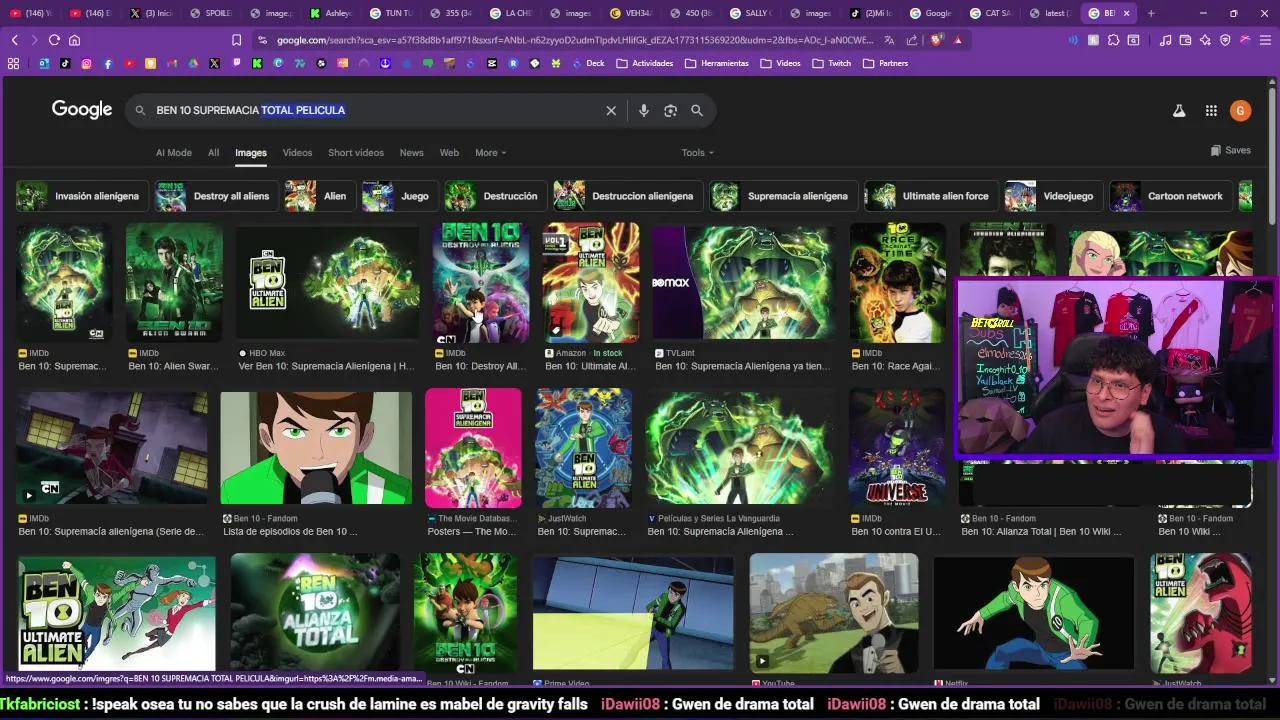The width and height of the screenshot is (1280, 720).
Task: Filter by Destroy all aliens chip
Action: [216, 196]
